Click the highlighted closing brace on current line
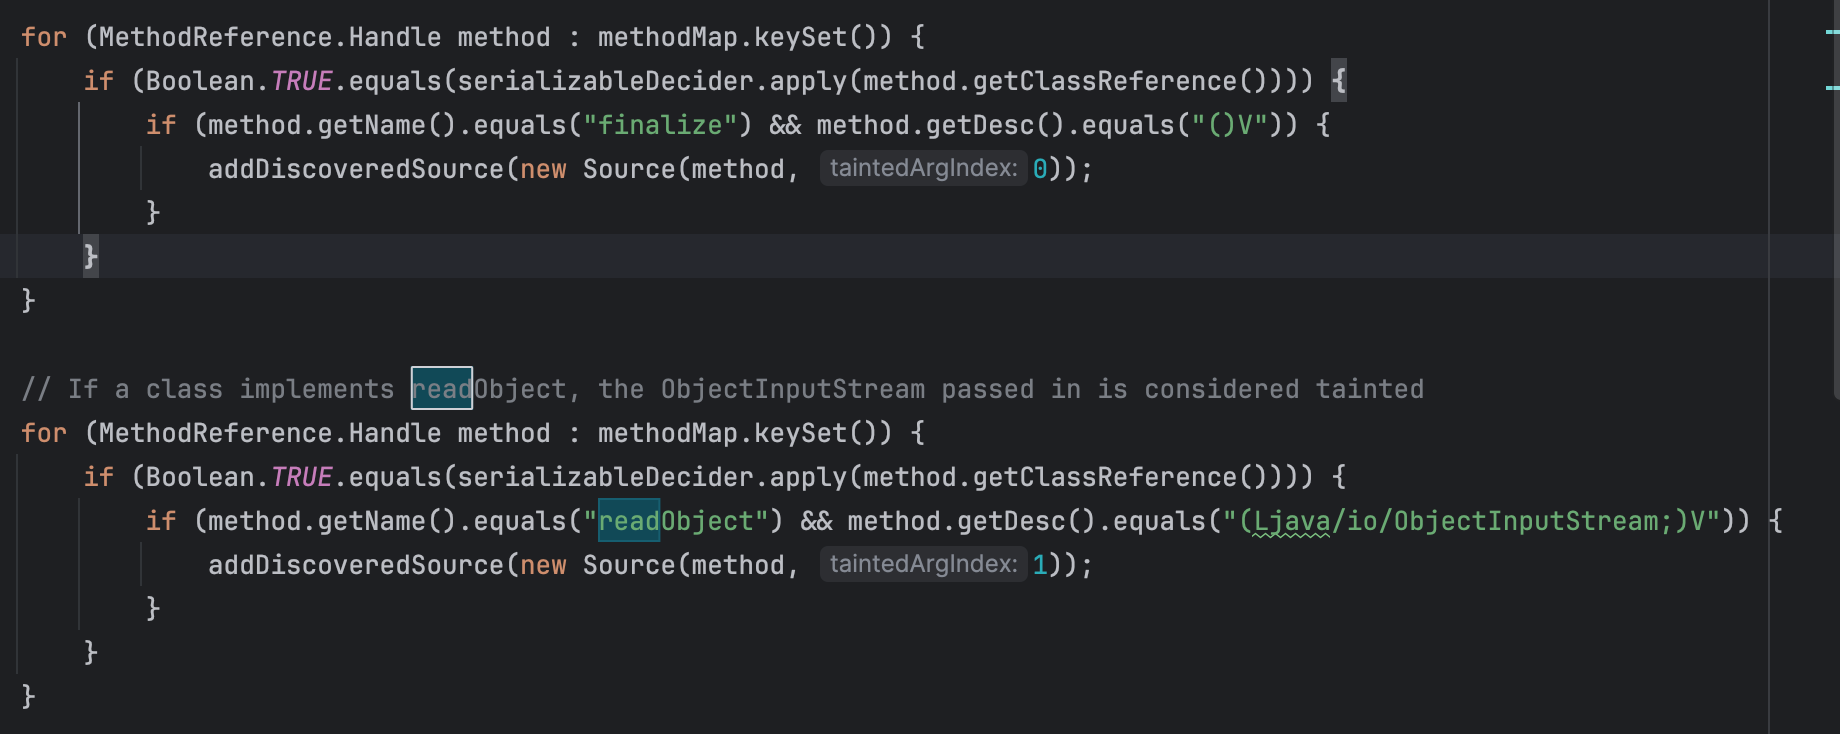This screenshot has width=1840, height=734. tap(90, 256)
